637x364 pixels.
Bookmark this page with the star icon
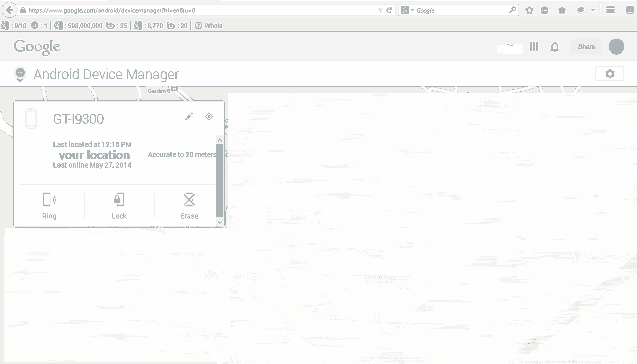529,10
